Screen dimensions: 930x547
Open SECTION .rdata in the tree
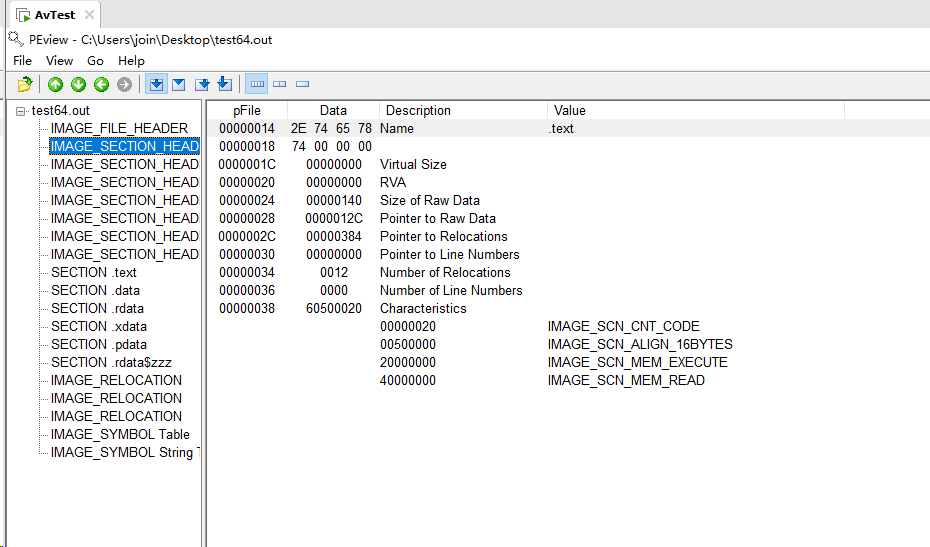pos(97,308)
